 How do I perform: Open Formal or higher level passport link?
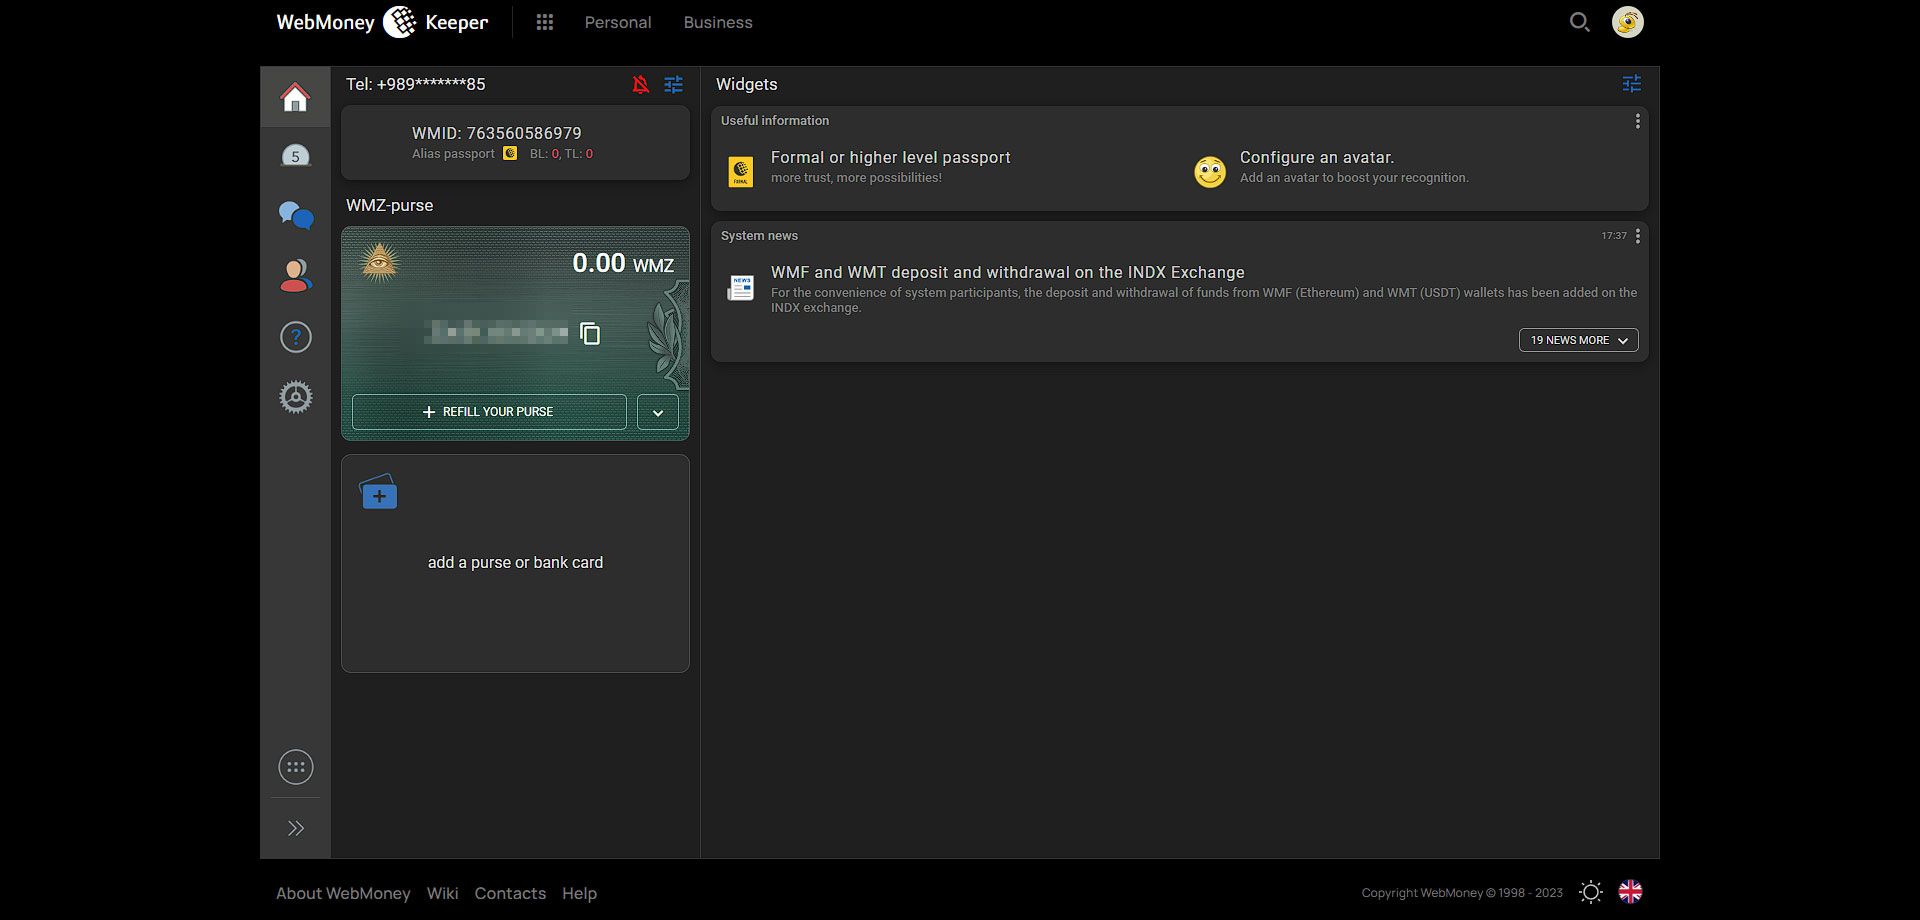pyautogui.click(x=890, y=158)
